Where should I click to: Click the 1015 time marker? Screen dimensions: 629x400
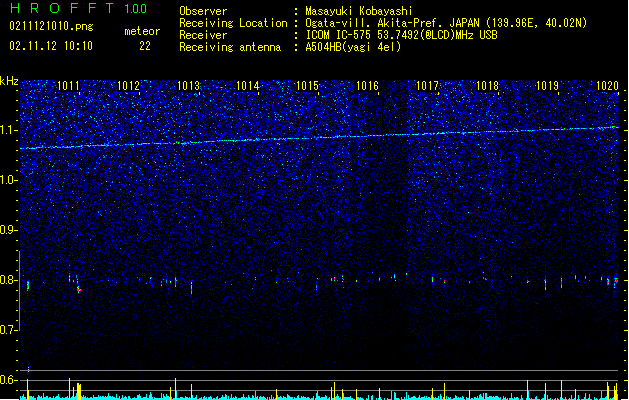[307, 86]
